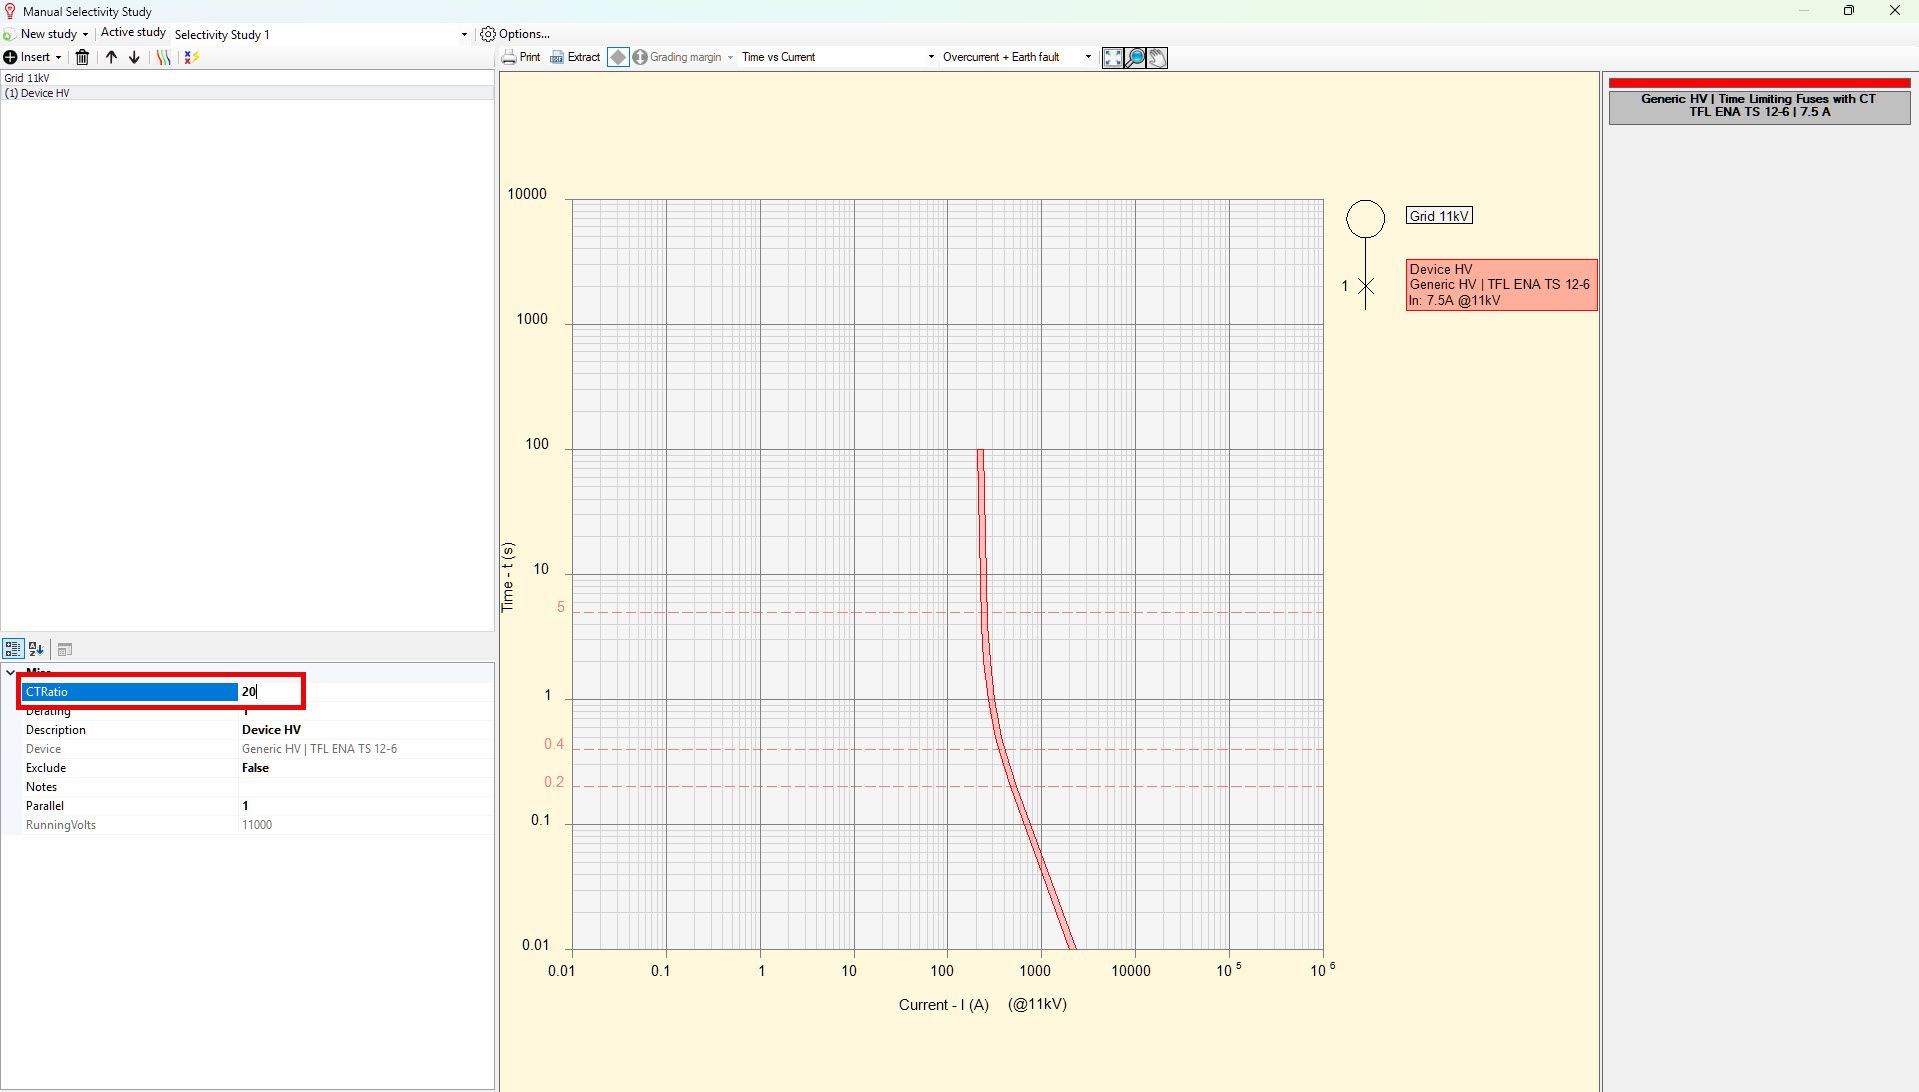Open Options settings

(515, 34)
